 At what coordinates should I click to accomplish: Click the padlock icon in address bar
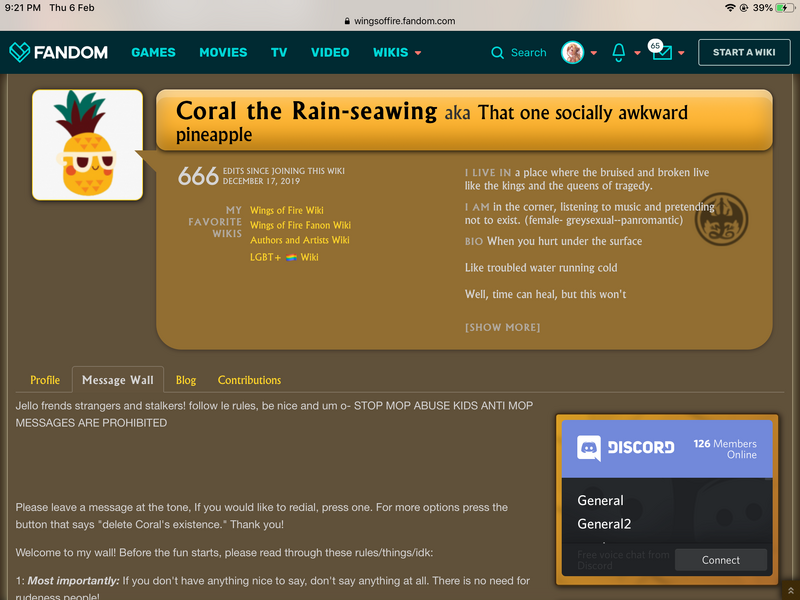(x=347, y=20)
